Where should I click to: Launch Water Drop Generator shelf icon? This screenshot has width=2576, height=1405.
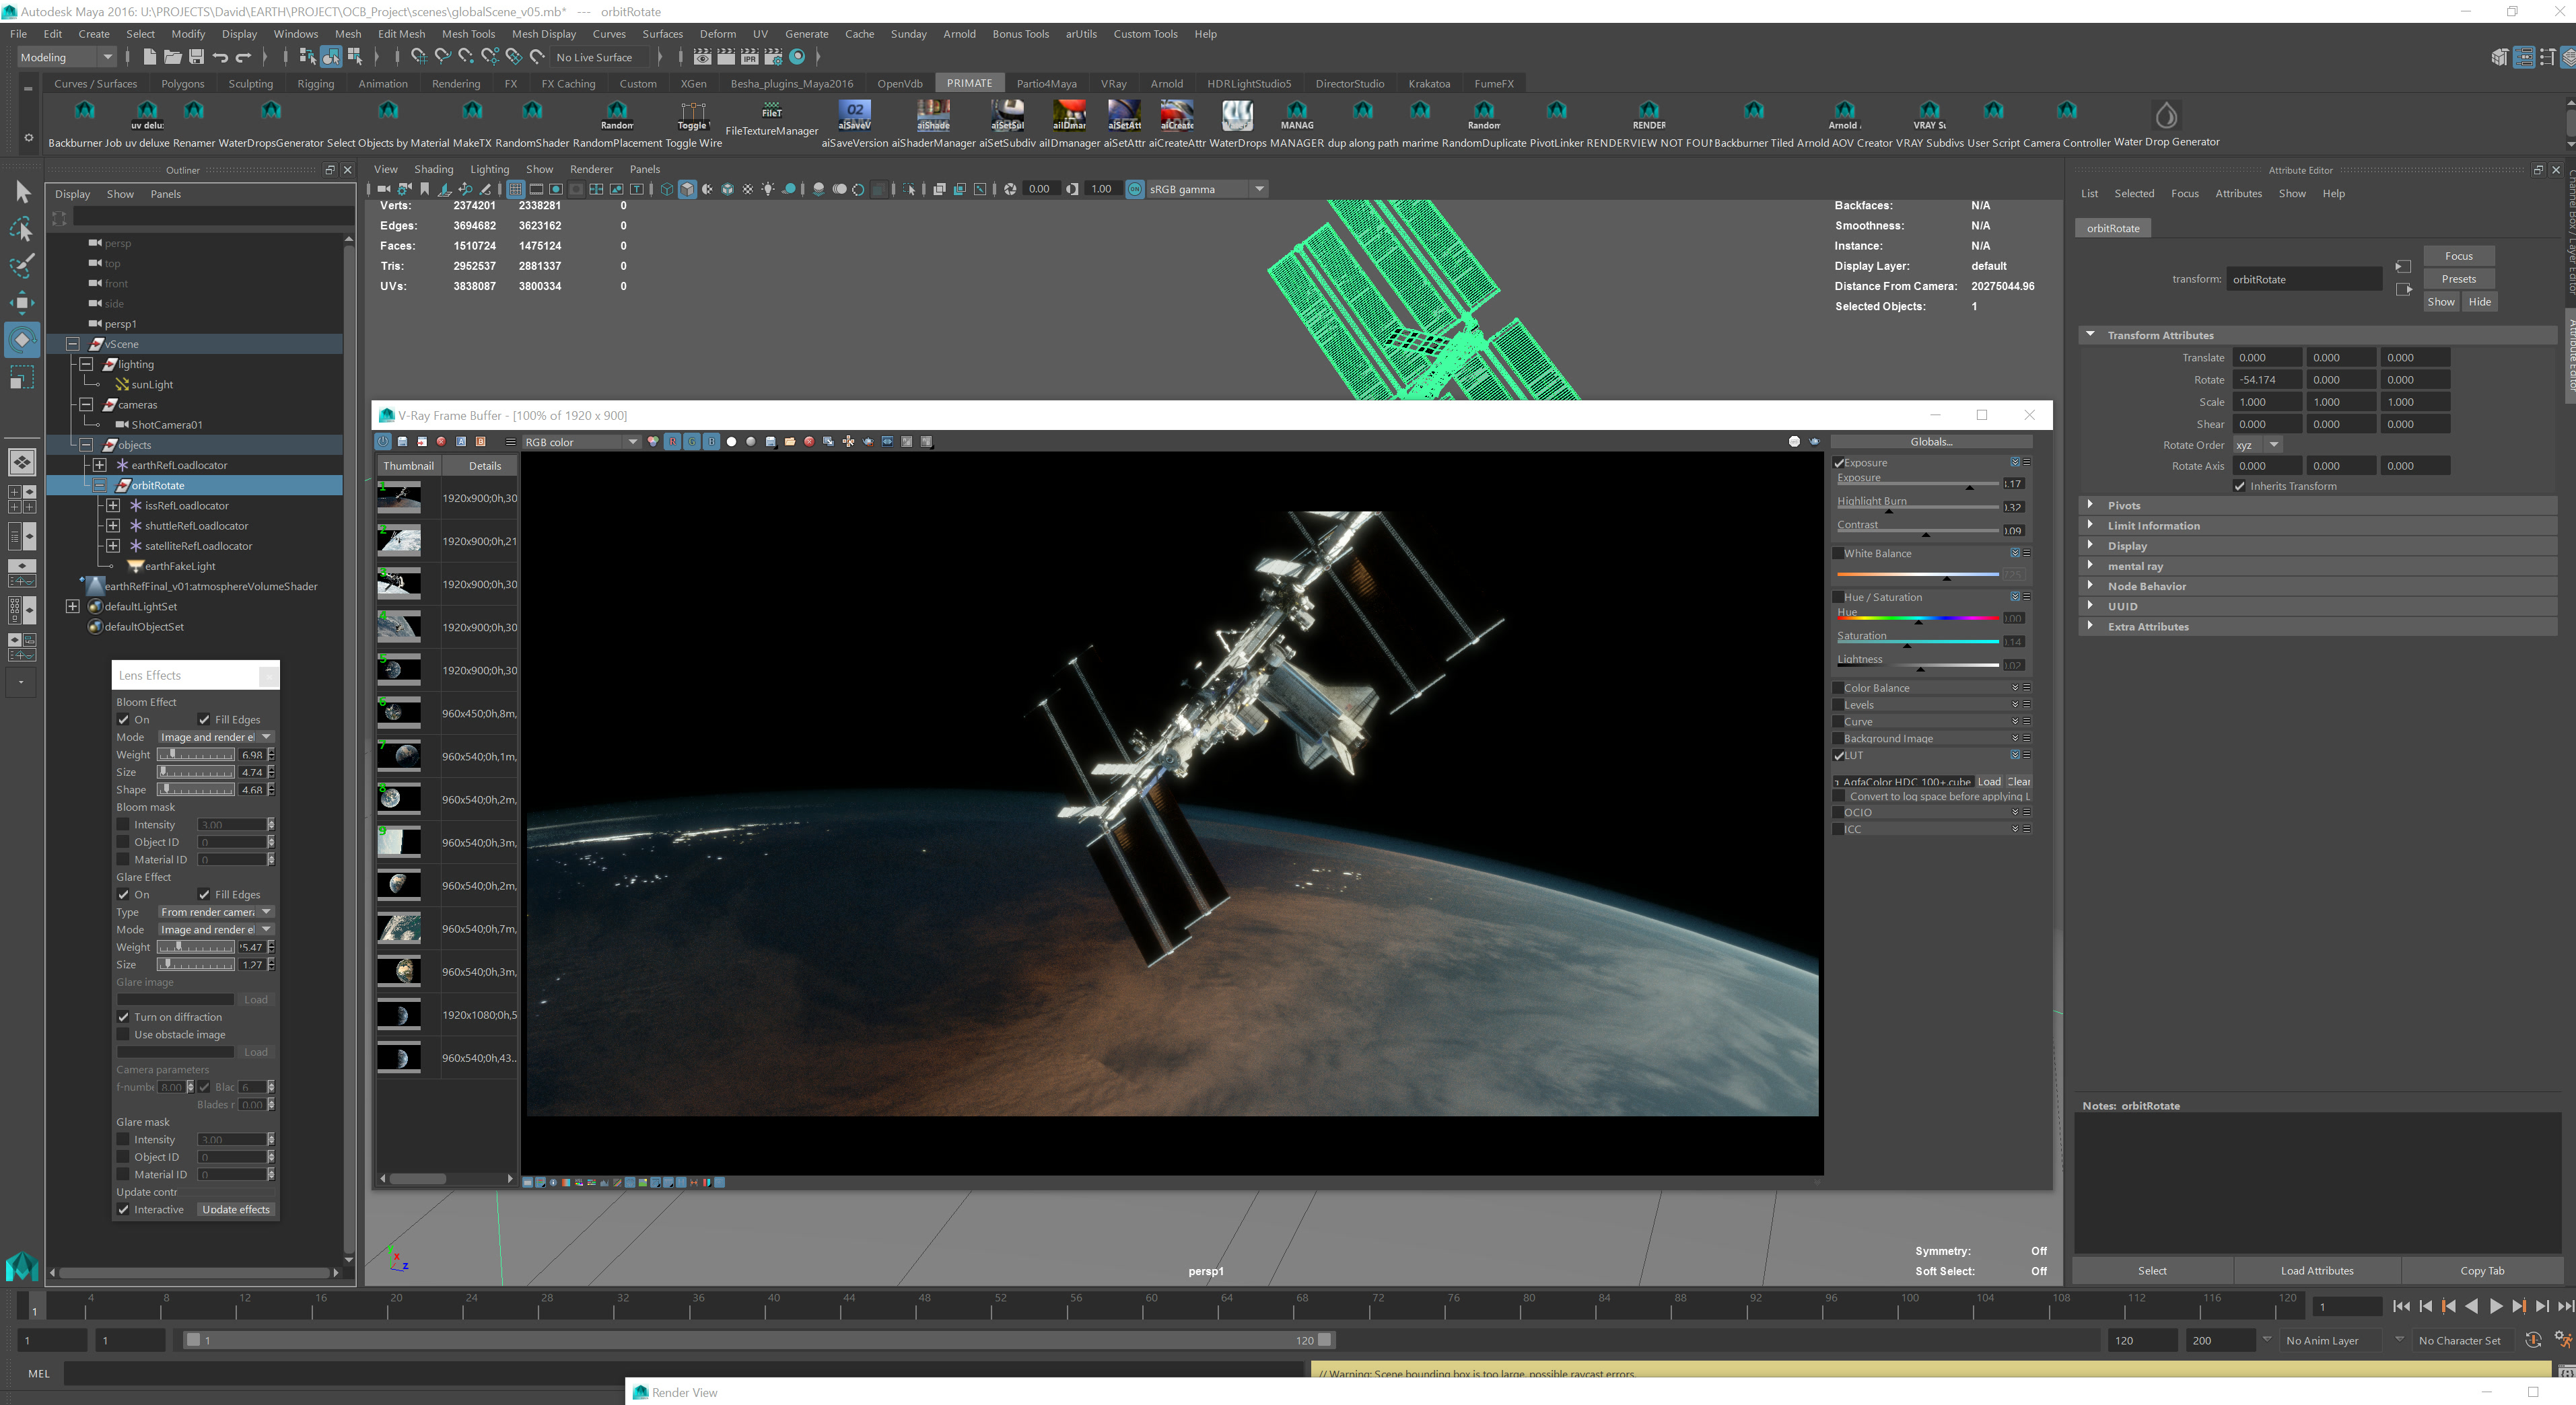2166,117
